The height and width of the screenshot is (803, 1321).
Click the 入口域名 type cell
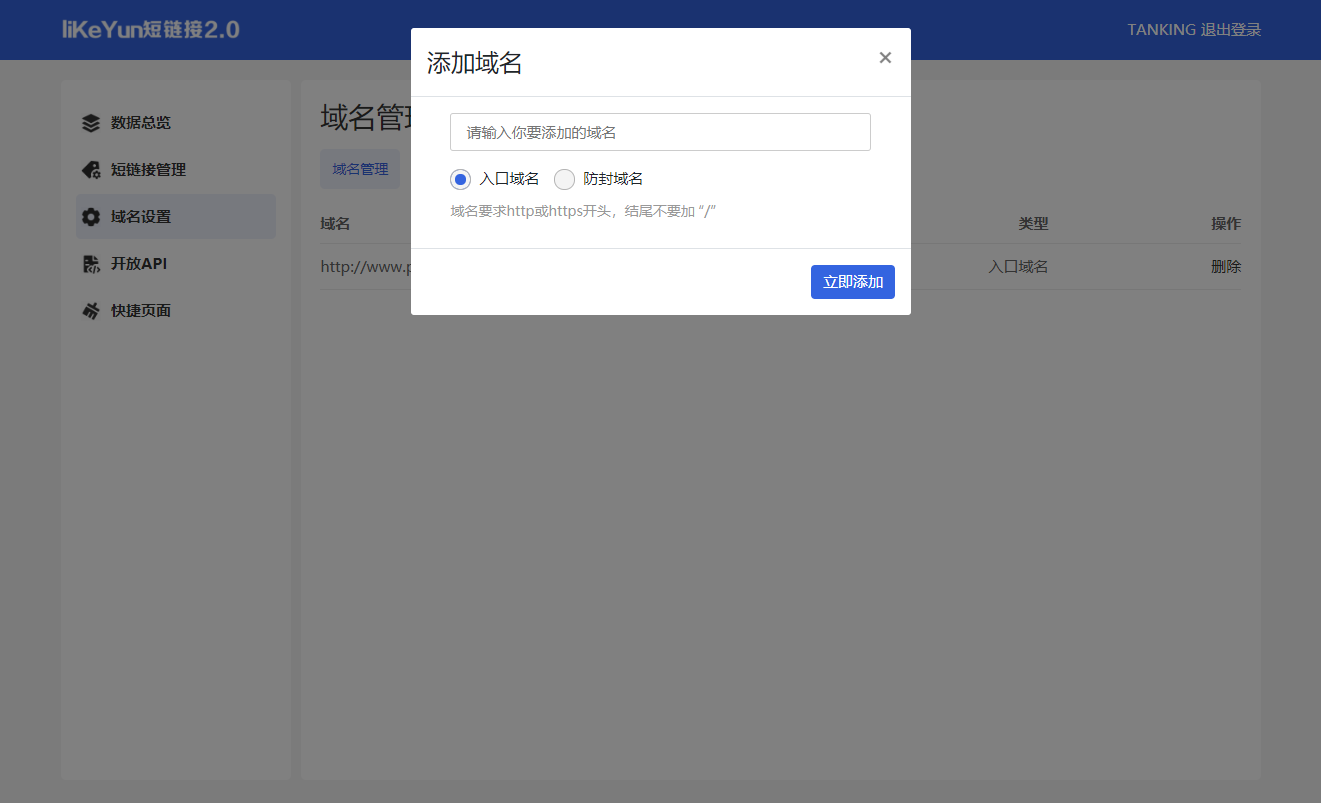click(1018, 267)
